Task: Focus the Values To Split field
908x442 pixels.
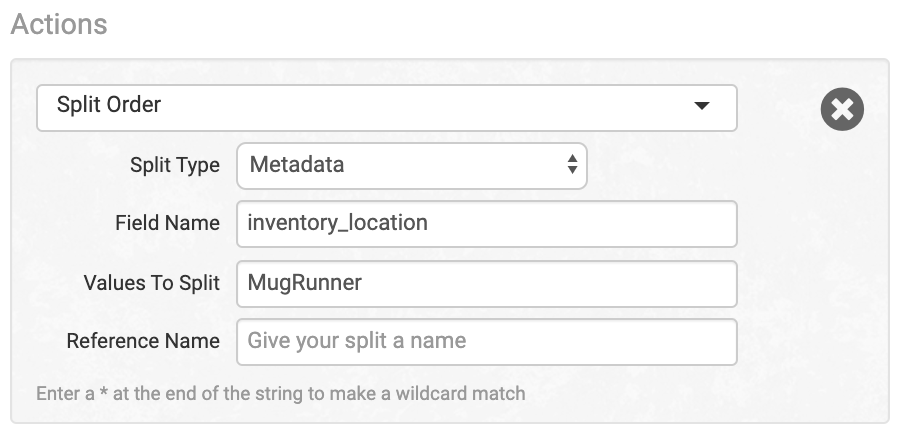Action: click(486, 283)
